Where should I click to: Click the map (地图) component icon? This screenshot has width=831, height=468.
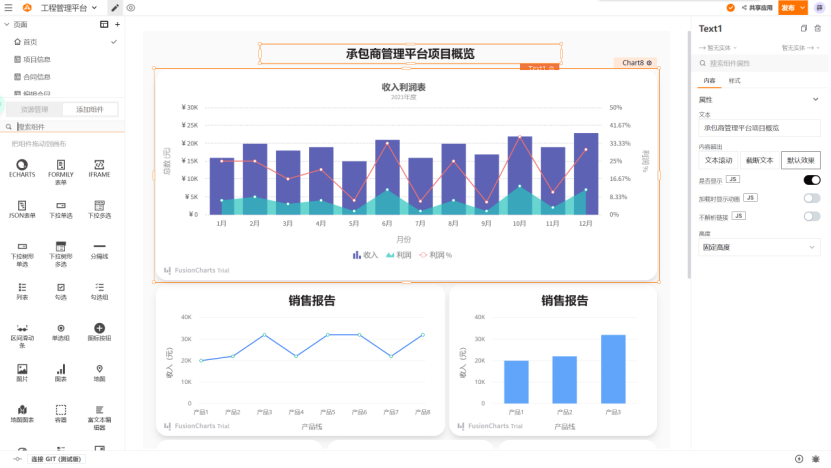click(99, 369)
